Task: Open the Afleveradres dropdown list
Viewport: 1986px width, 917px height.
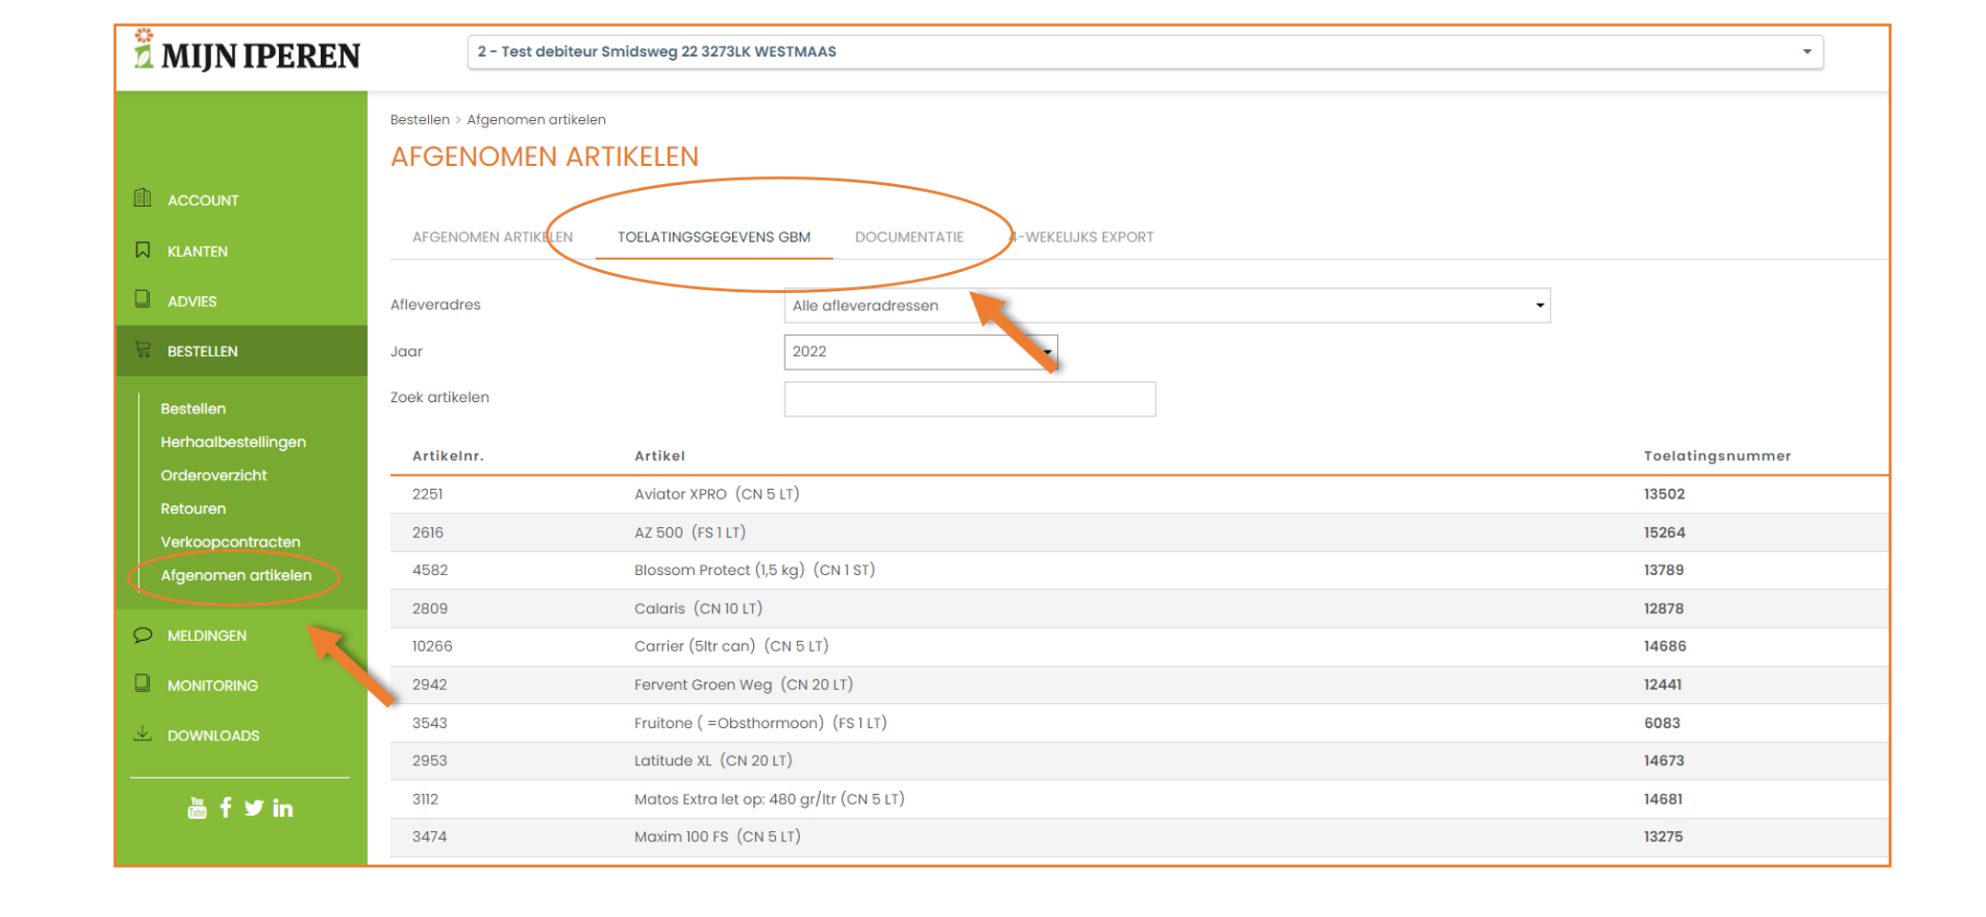Action: [1166, 306]
